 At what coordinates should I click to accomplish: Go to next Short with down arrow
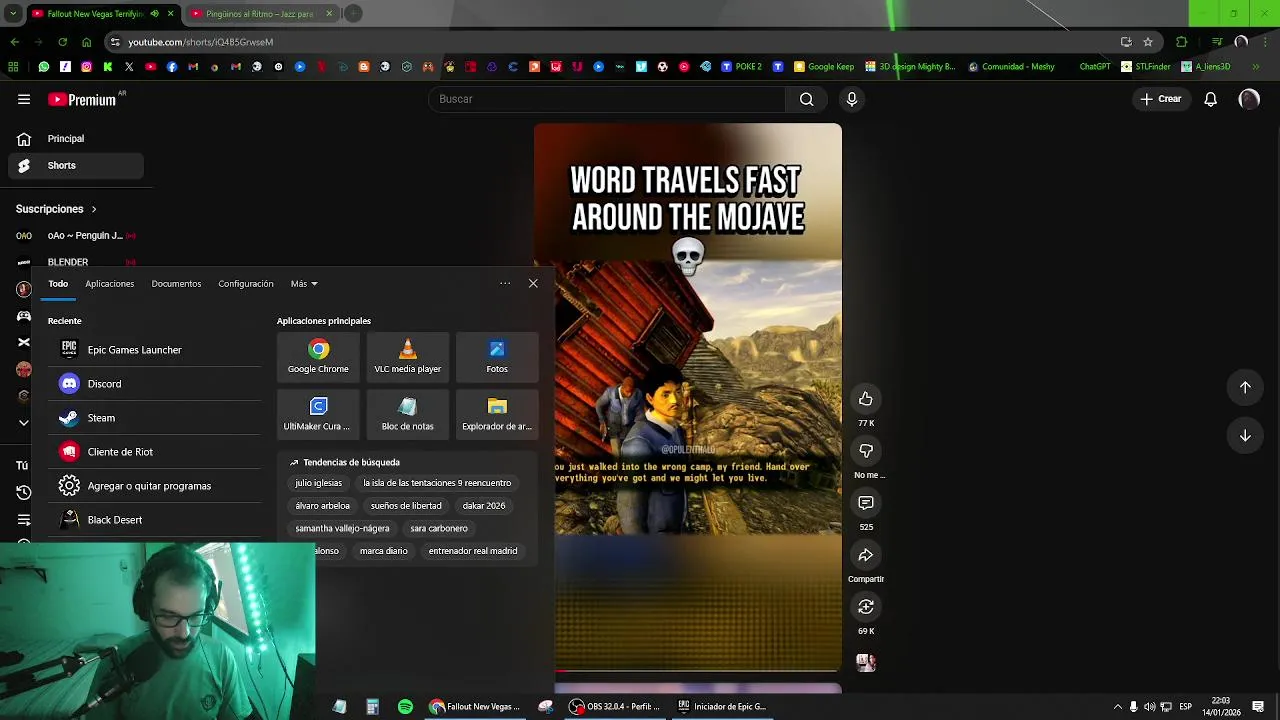(1245, 435)
